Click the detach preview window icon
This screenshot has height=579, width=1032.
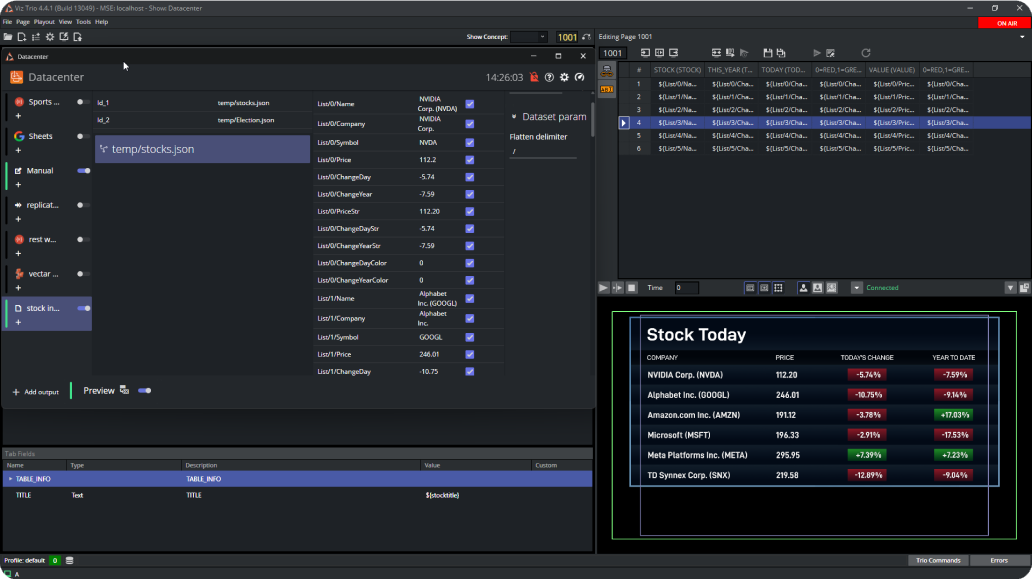pos(1025,288)
